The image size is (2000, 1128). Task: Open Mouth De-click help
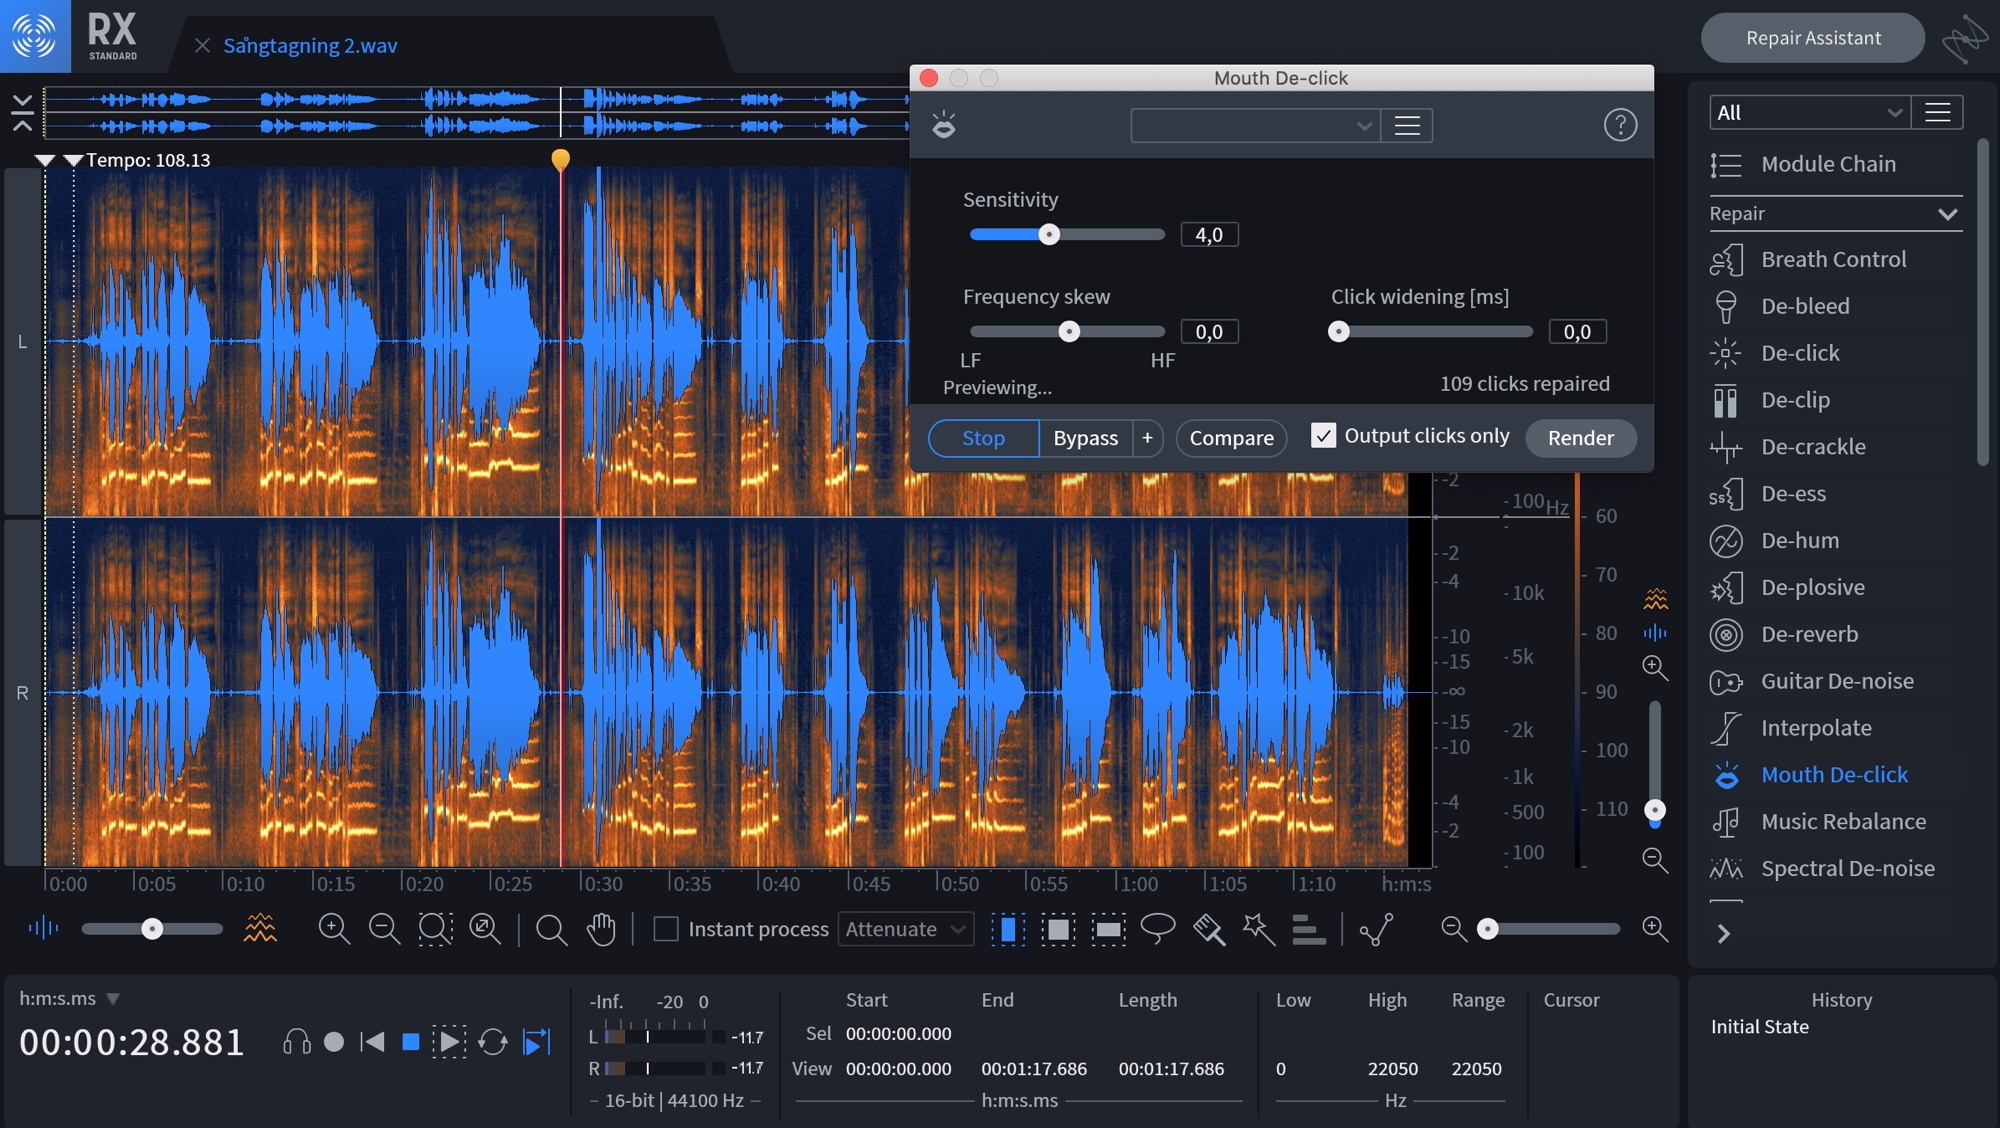pyautogui.click(x=1620, y=125)
